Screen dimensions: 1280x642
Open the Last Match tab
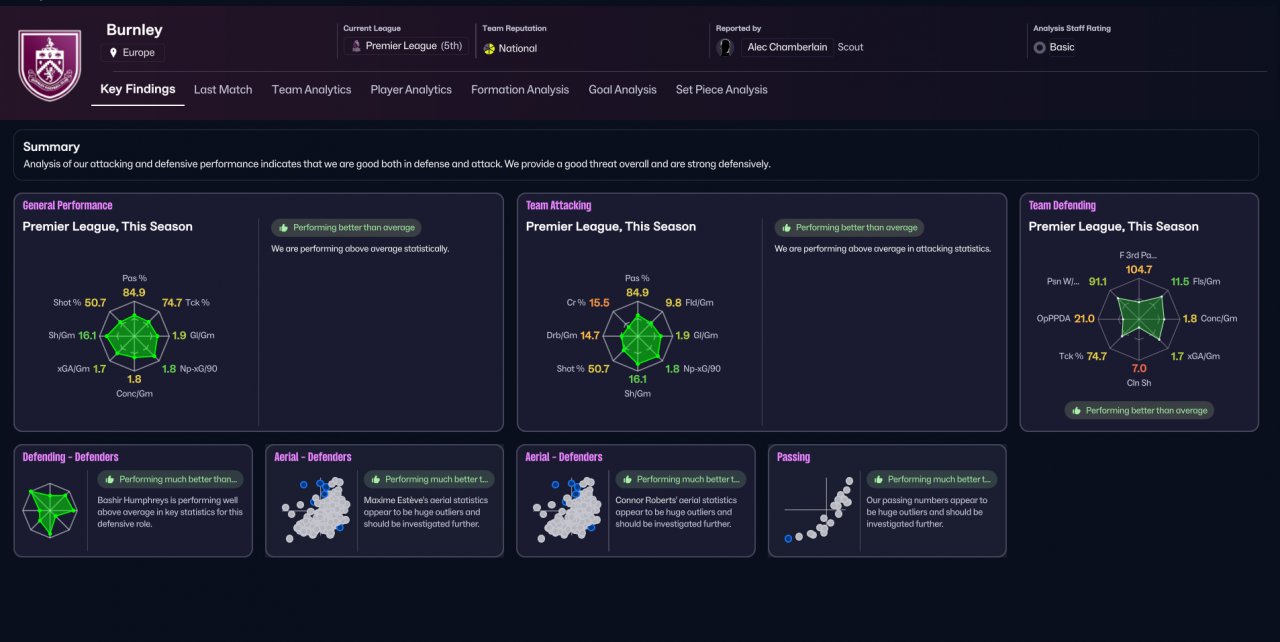coord(223,89)
